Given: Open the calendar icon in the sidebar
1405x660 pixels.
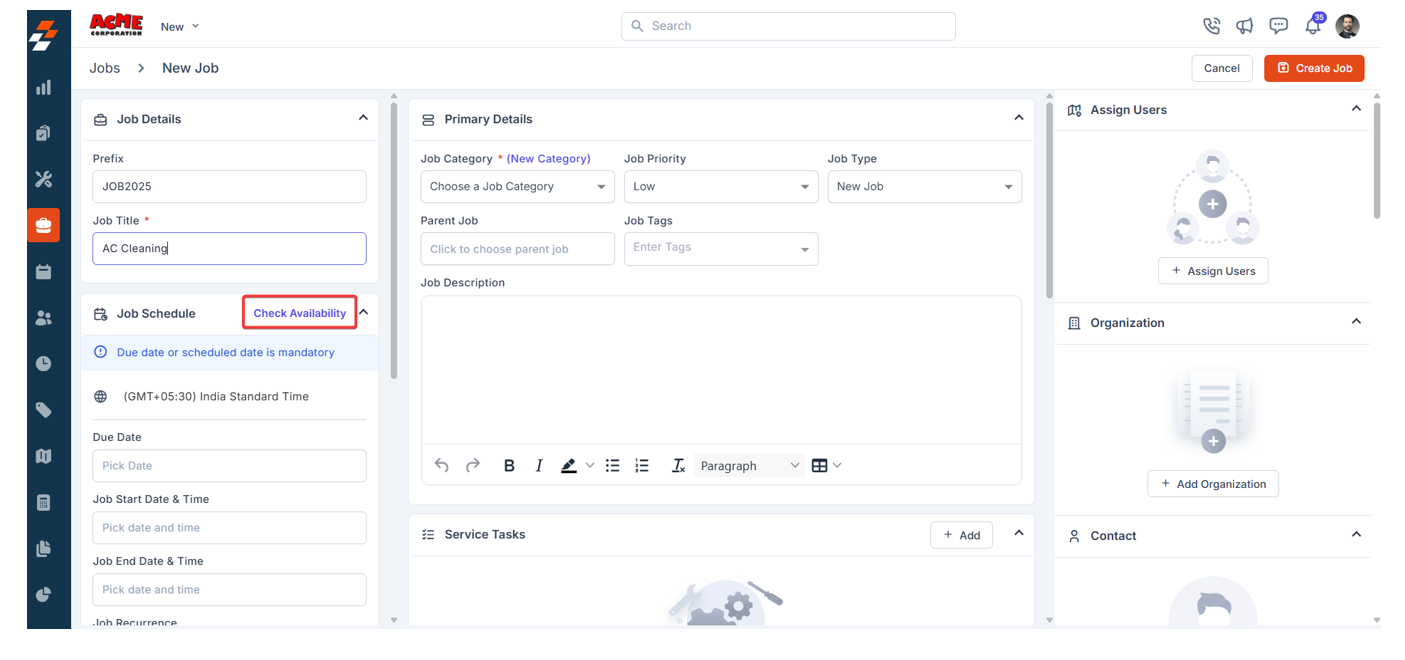Looking at the screenshot, I should pyautogui.click(x=43, y=271).
